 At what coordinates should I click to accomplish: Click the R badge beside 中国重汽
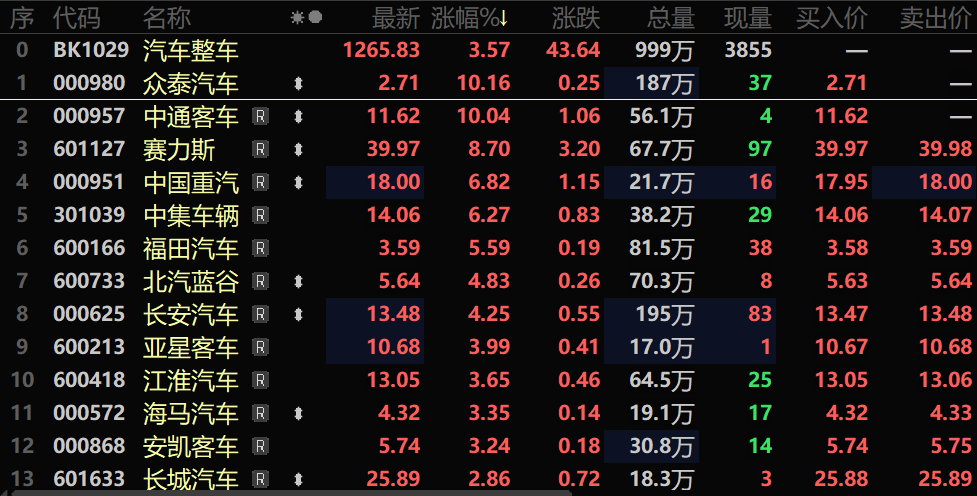(x=260, y=182)
